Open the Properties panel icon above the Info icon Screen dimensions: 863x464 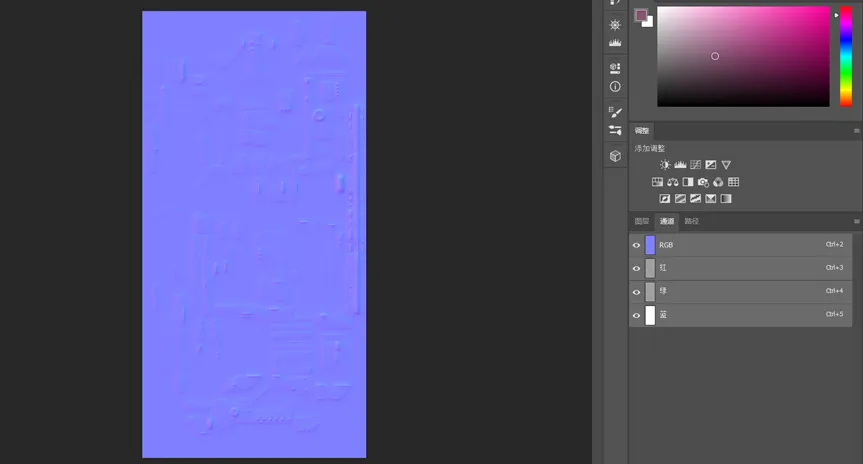point(615,68)
